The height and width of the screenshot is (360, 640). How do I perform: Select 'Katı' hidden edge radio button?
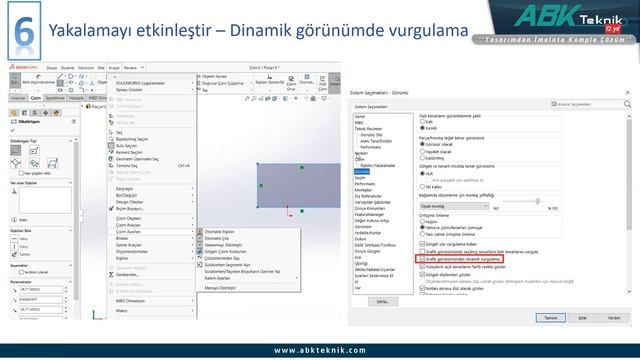tap(422, 122)
